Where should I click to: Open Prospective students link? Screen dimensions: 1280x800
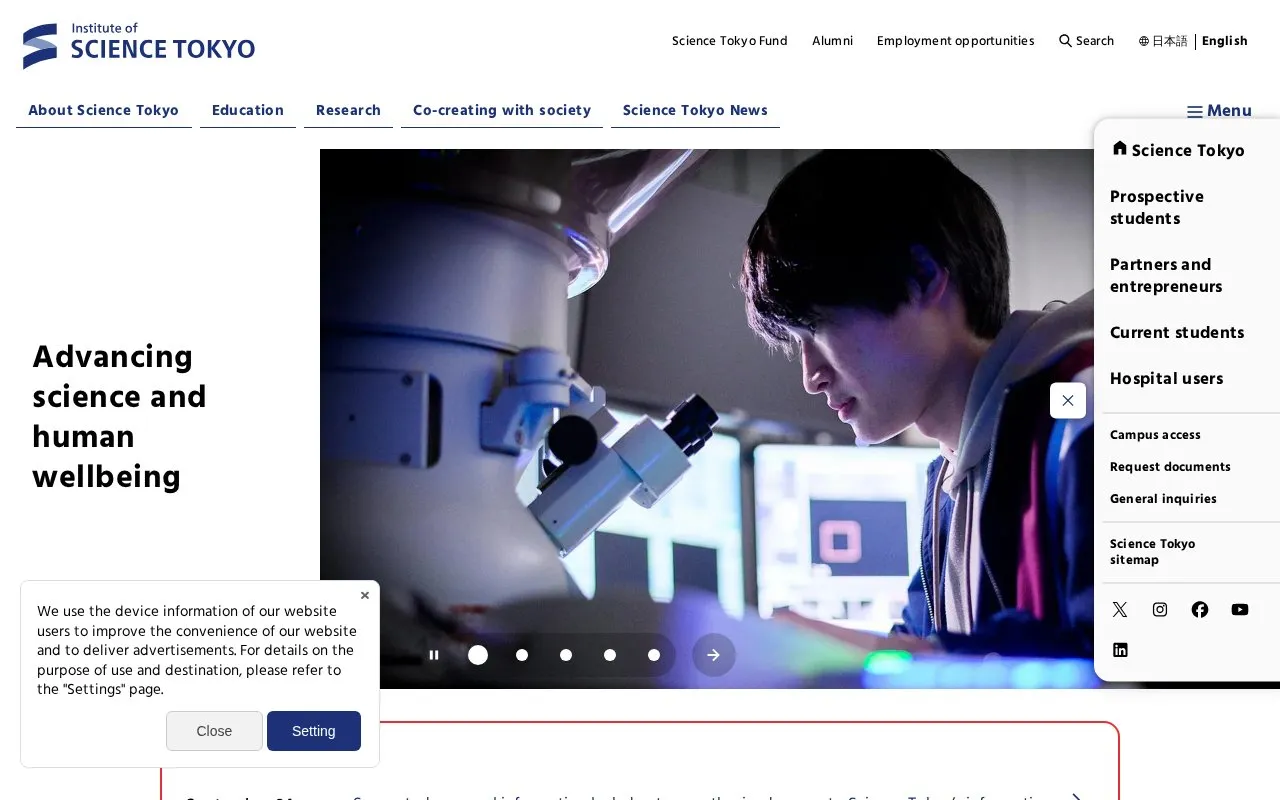pos(1157,208)
